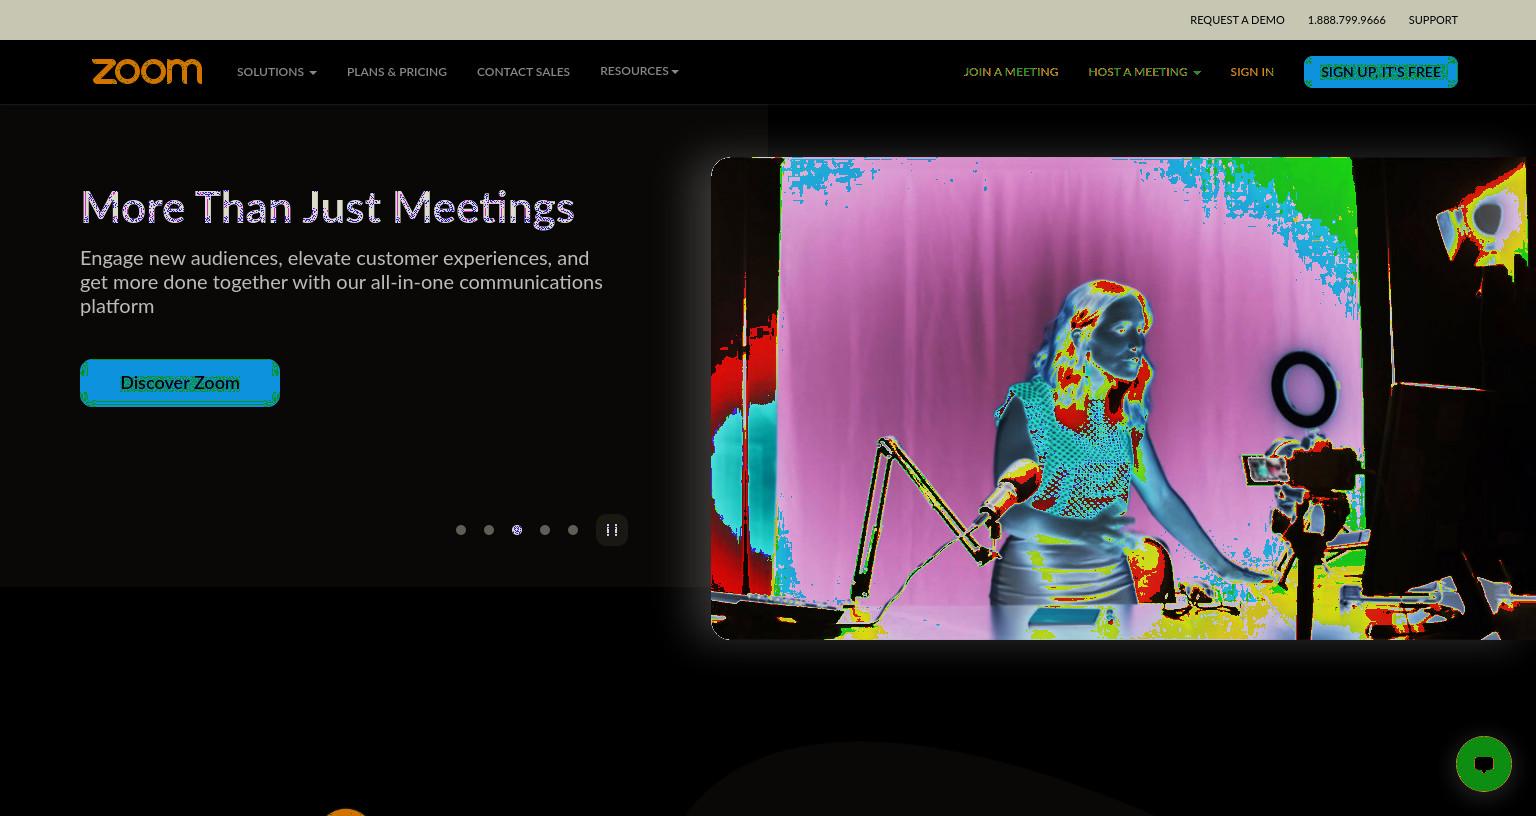This screenshot has height=816, width=1536.
Task: Click the hero image of the woman presenting
Action: tap(1123, 398)
